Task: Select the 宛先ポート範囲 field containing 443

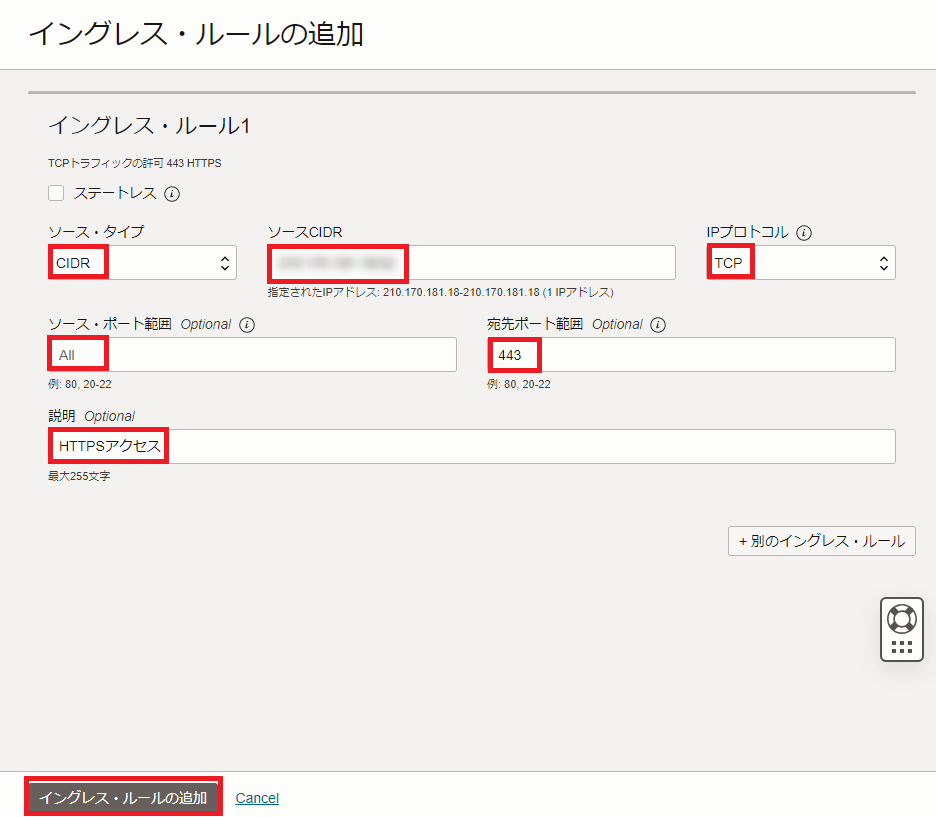Action: click(690, 355)
